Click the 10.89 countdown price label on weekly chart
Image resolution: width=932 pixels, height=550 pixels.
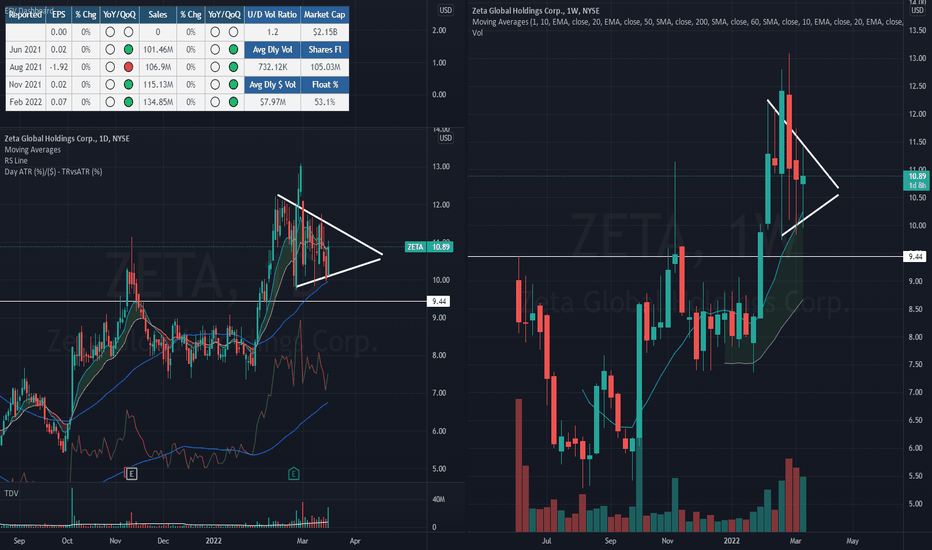pos(916,180)
